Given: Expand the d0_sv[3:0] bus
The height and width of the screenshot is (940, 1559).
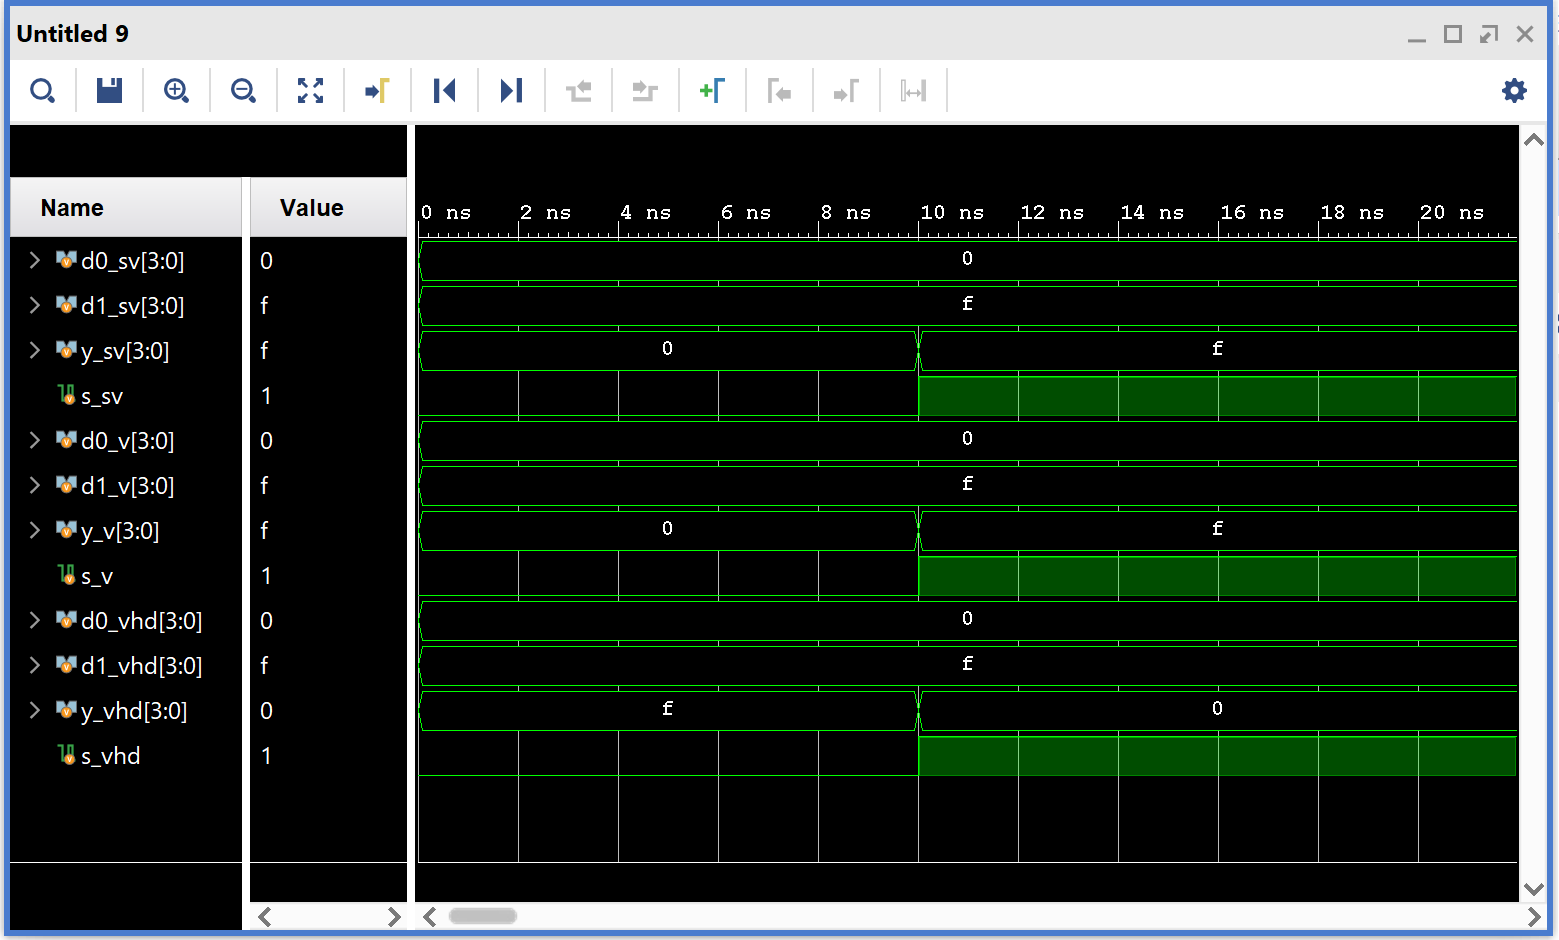Looking at the screenshot, I should pyautogui.click(x=35, y=261).
